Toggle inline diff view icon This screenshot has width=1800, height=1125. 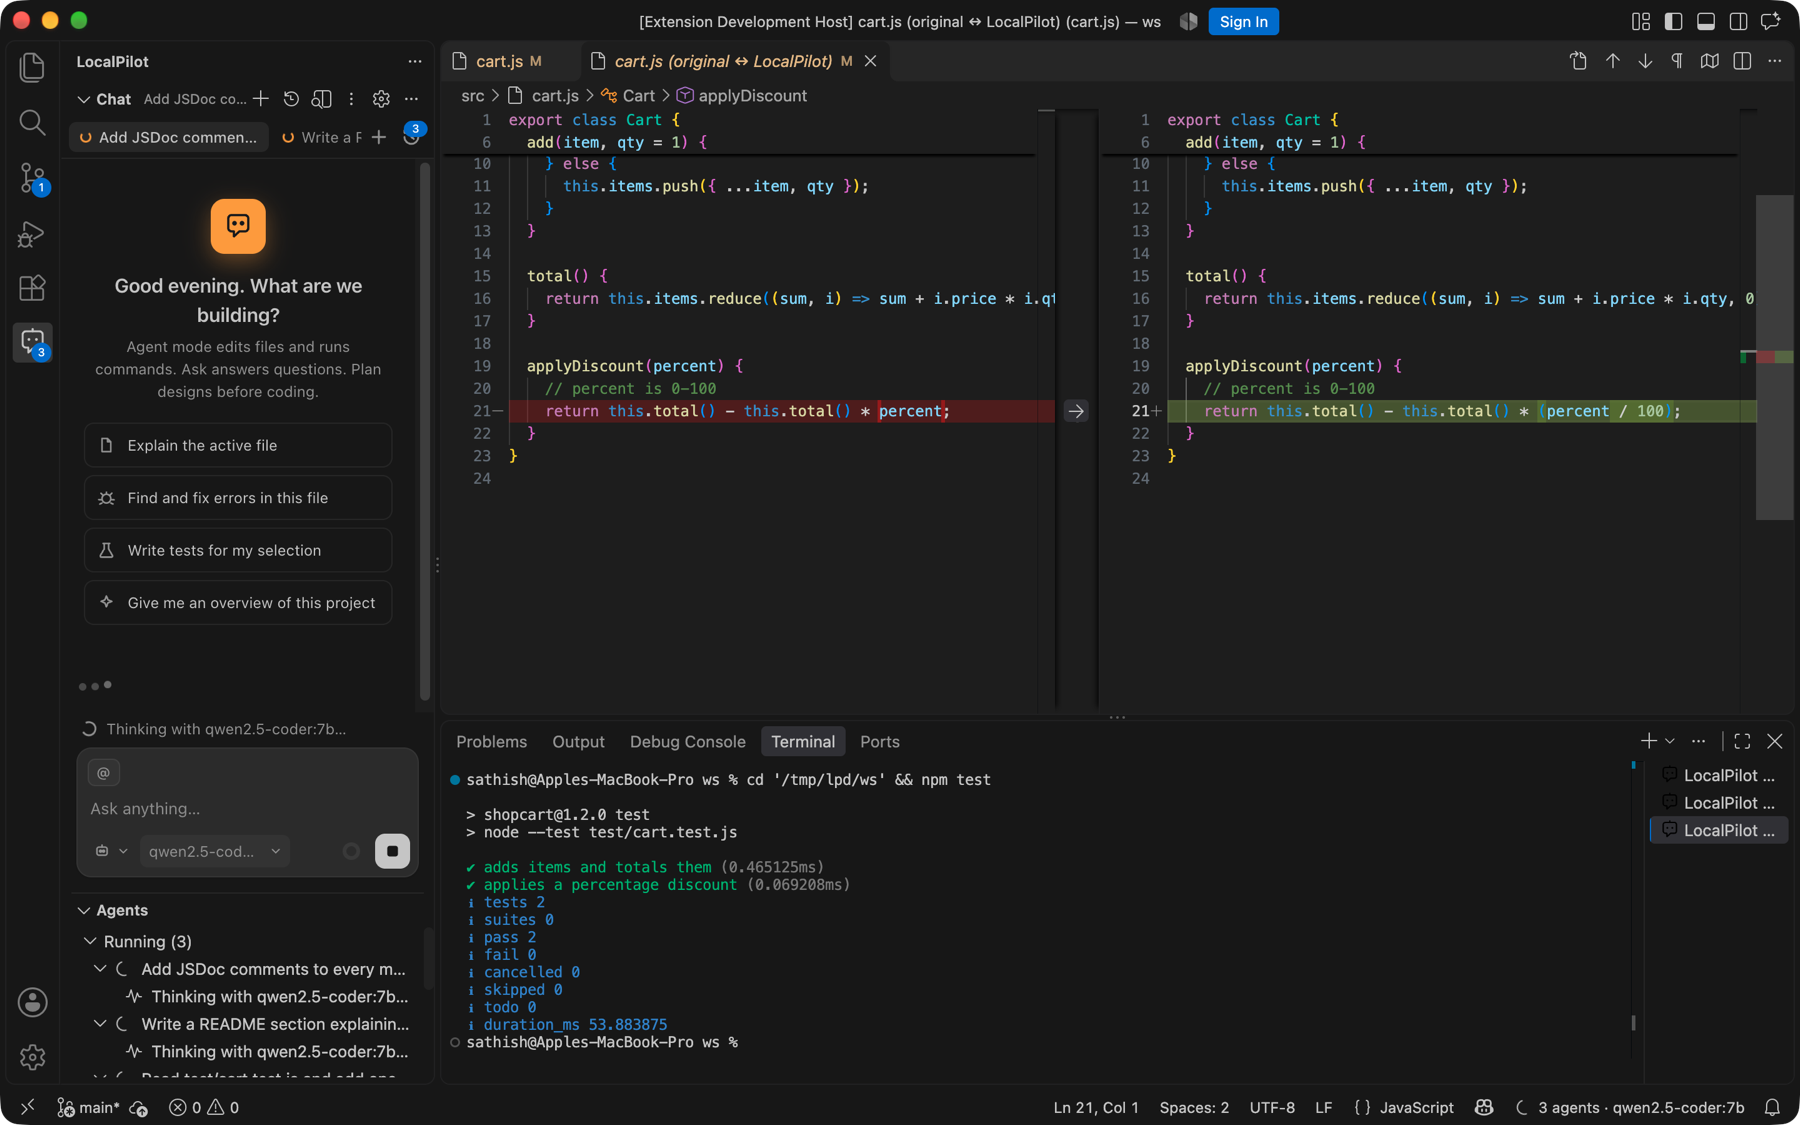click(x=1742, y=61)
